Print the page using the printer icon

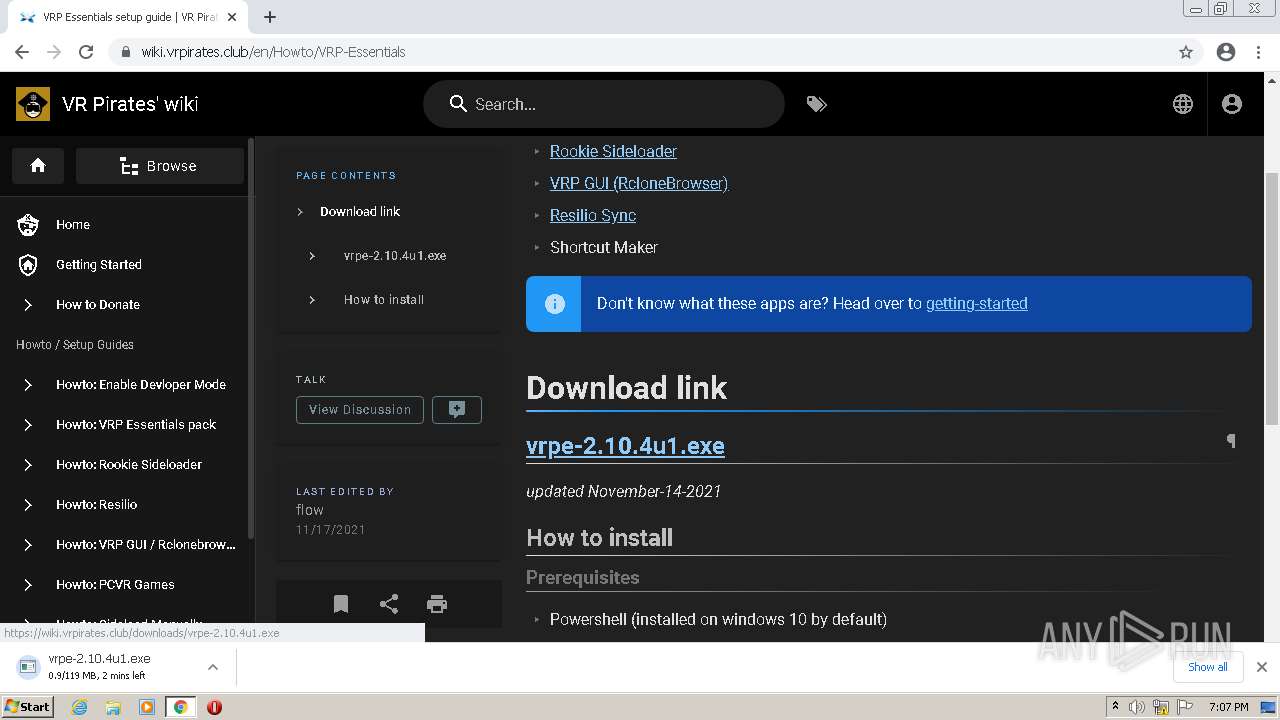tap(437, 604)
